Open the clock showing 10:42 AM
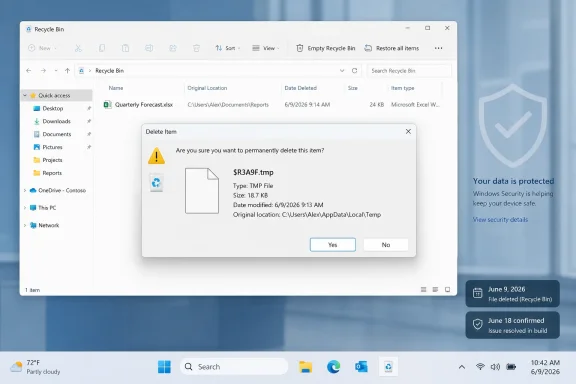 [x=545, y=367]
